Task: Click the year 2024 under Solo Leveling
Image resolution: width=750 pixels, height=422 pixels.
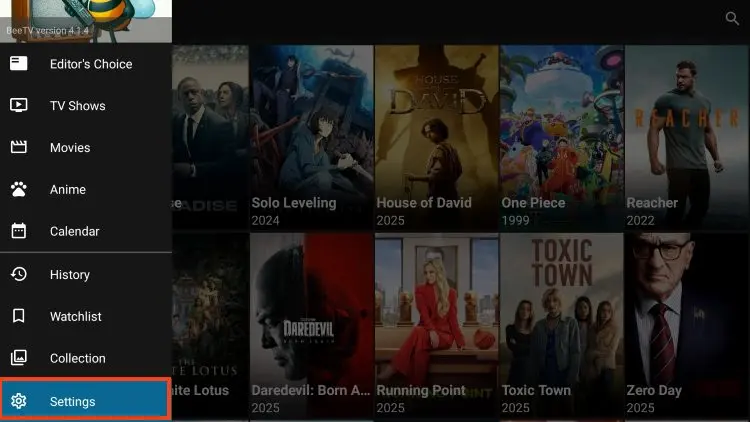Action: (x=265, y=221)
